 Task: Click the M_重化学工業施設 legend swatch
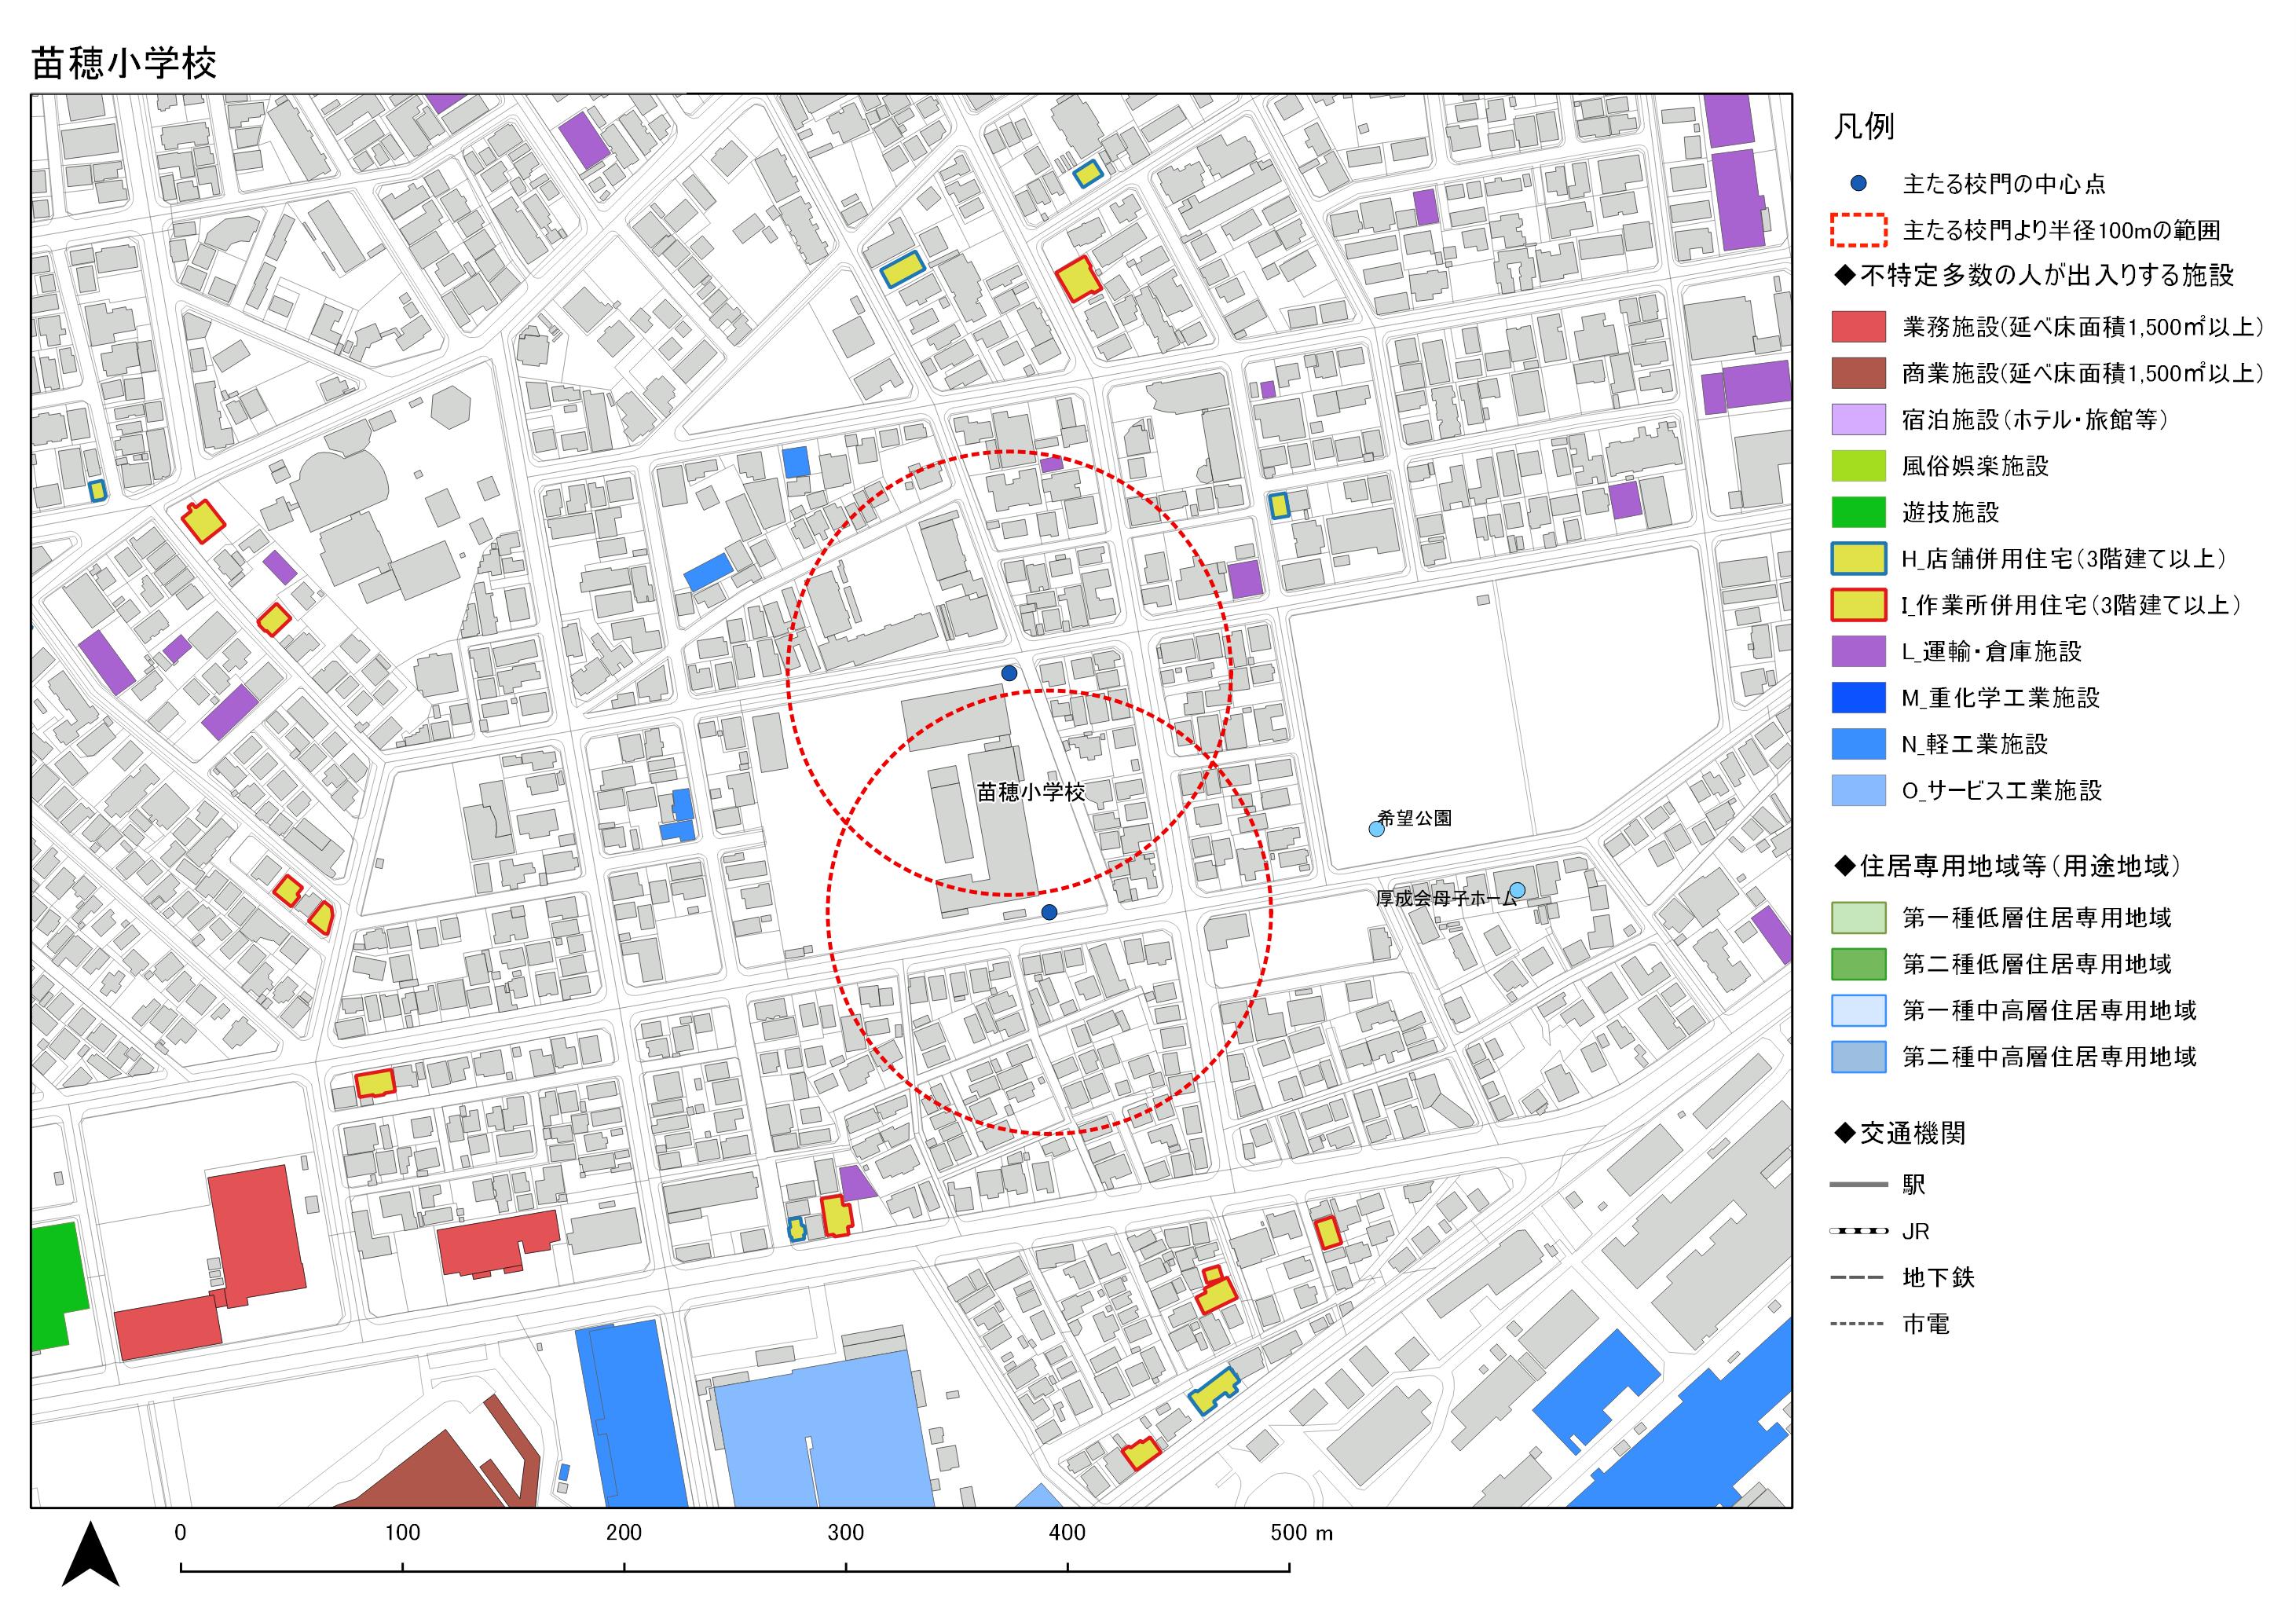(x=1859, y=697)
